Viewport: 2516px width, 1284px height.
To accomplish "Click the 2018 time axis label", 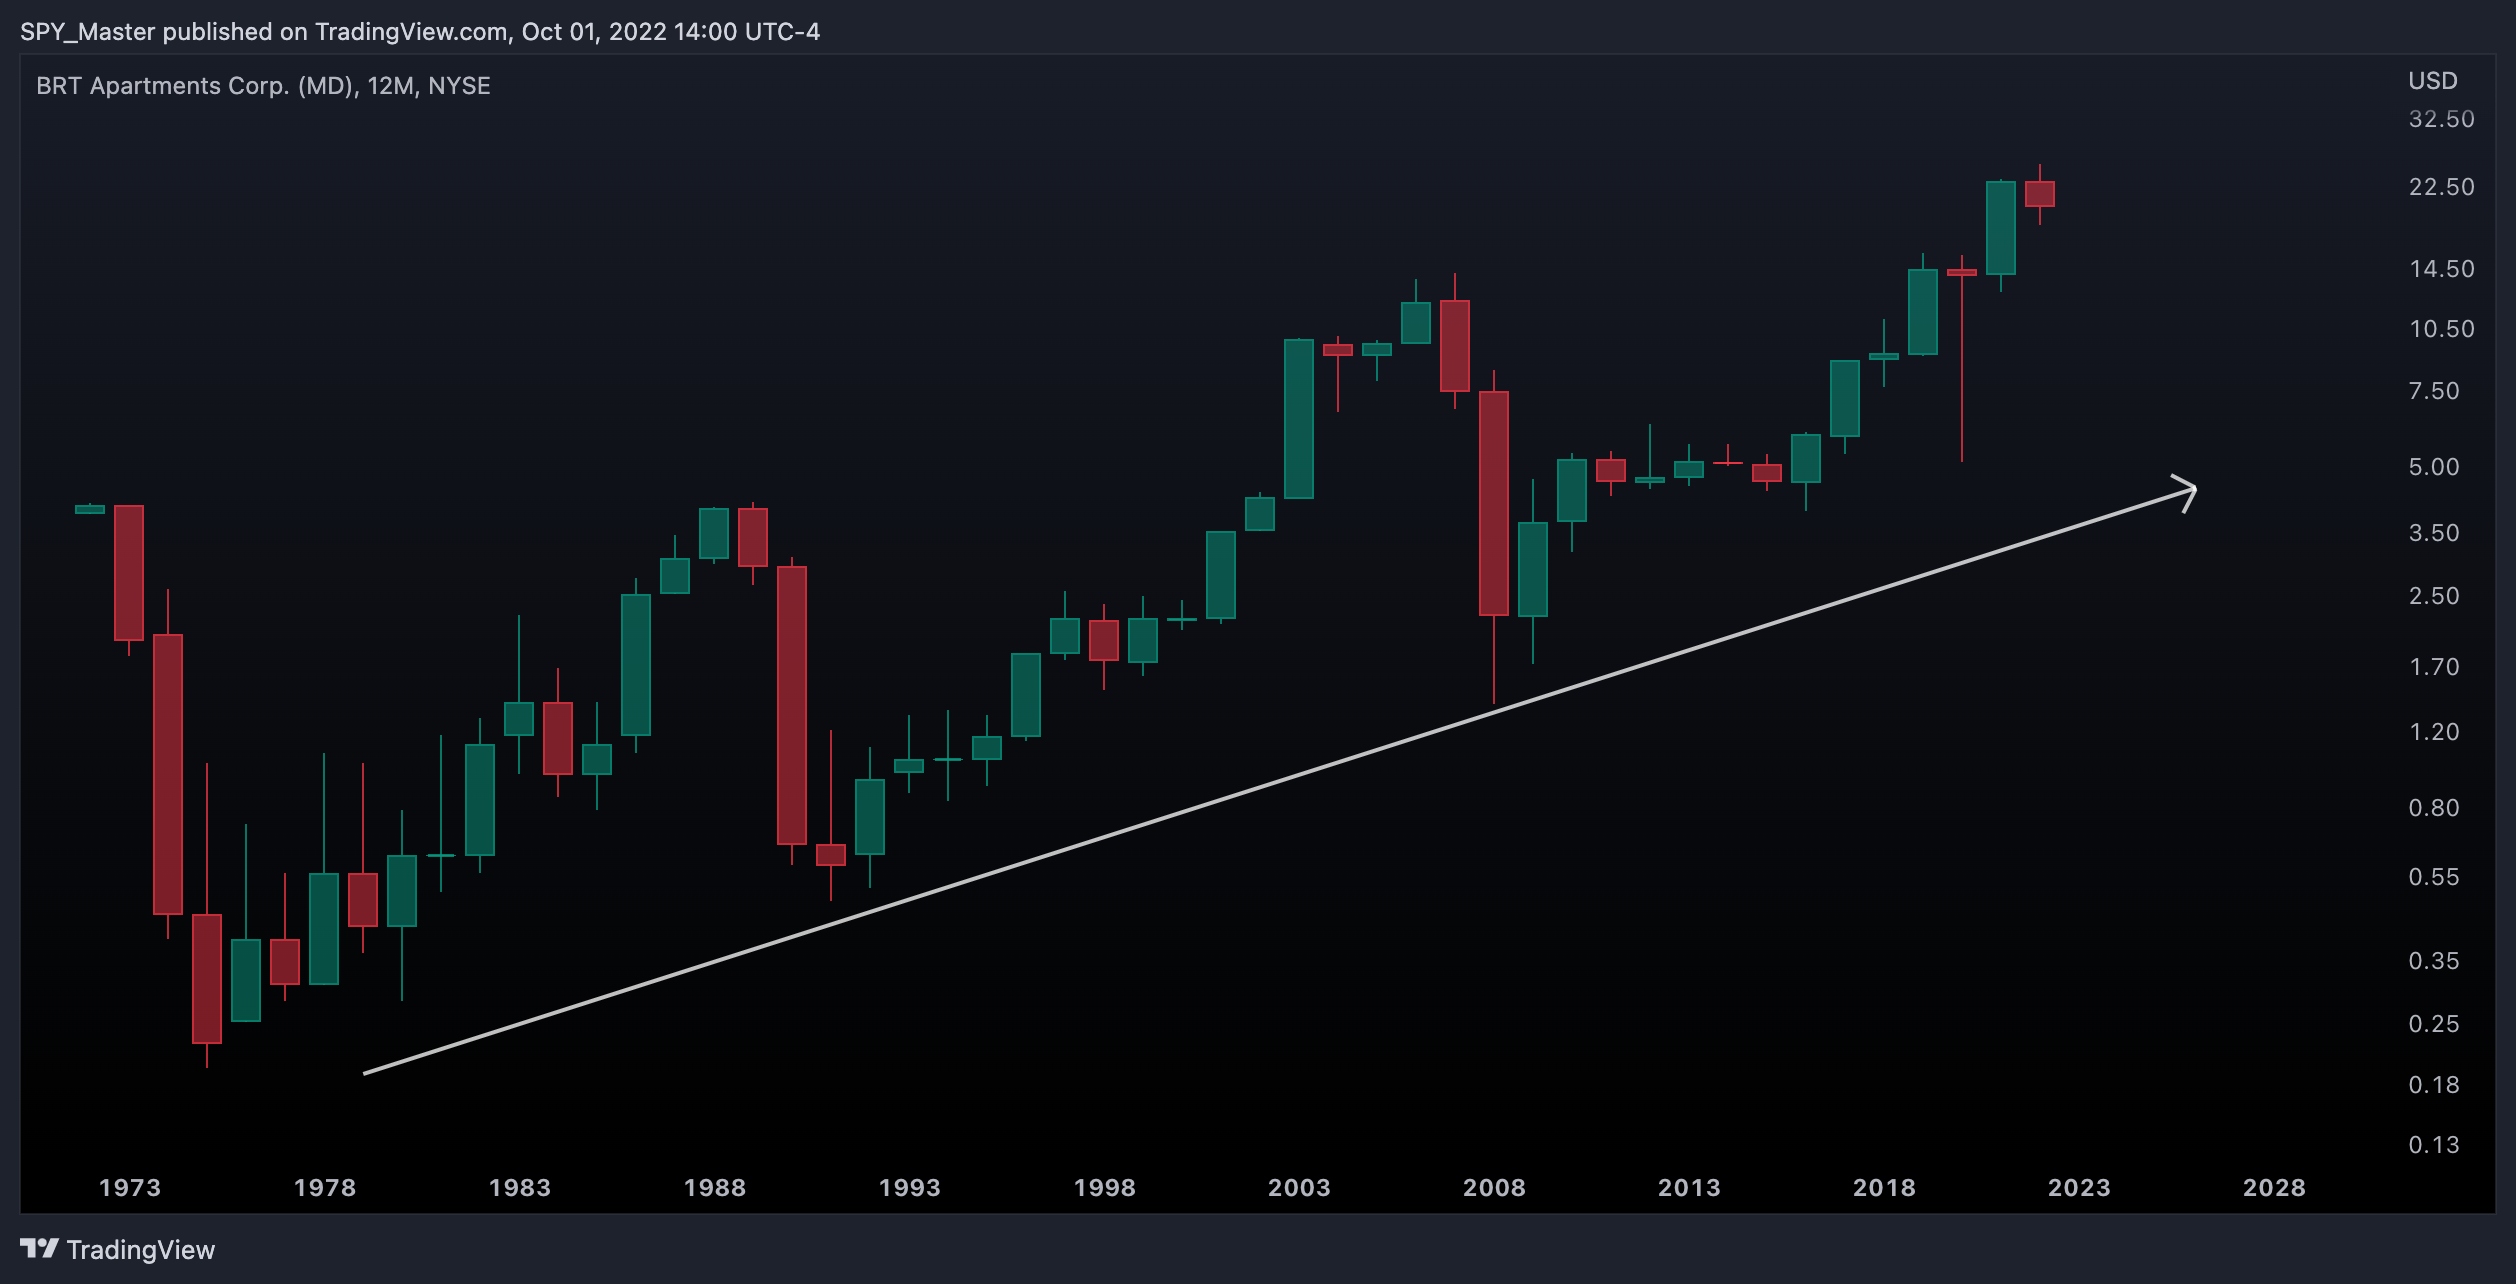I will pos(1885,1188).
